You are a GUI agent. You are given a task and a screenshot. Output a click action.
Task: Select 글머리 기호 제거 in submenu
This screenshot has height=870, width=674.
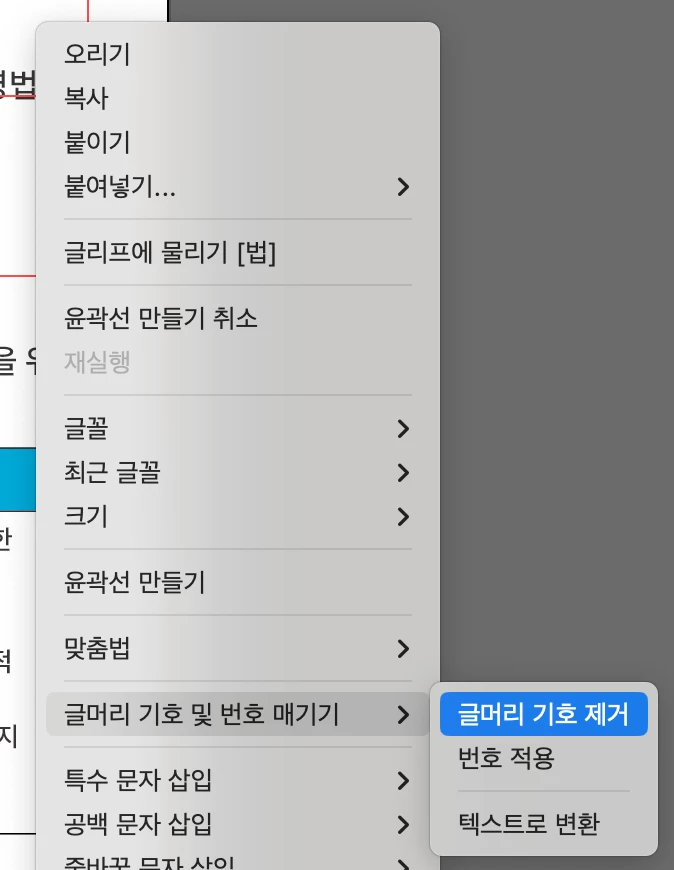click(x=544, y=714)
